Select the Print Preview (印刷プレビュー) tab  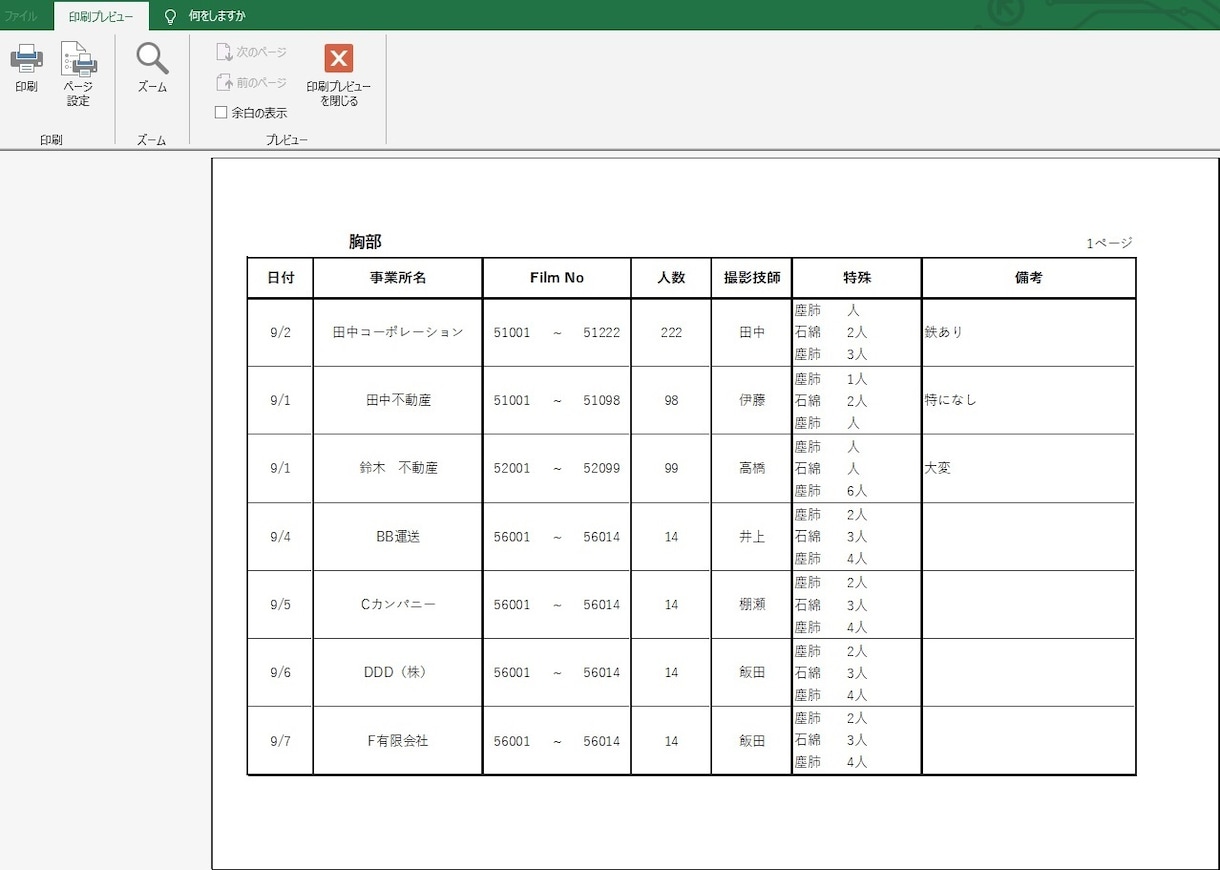[x=101, y=16]
